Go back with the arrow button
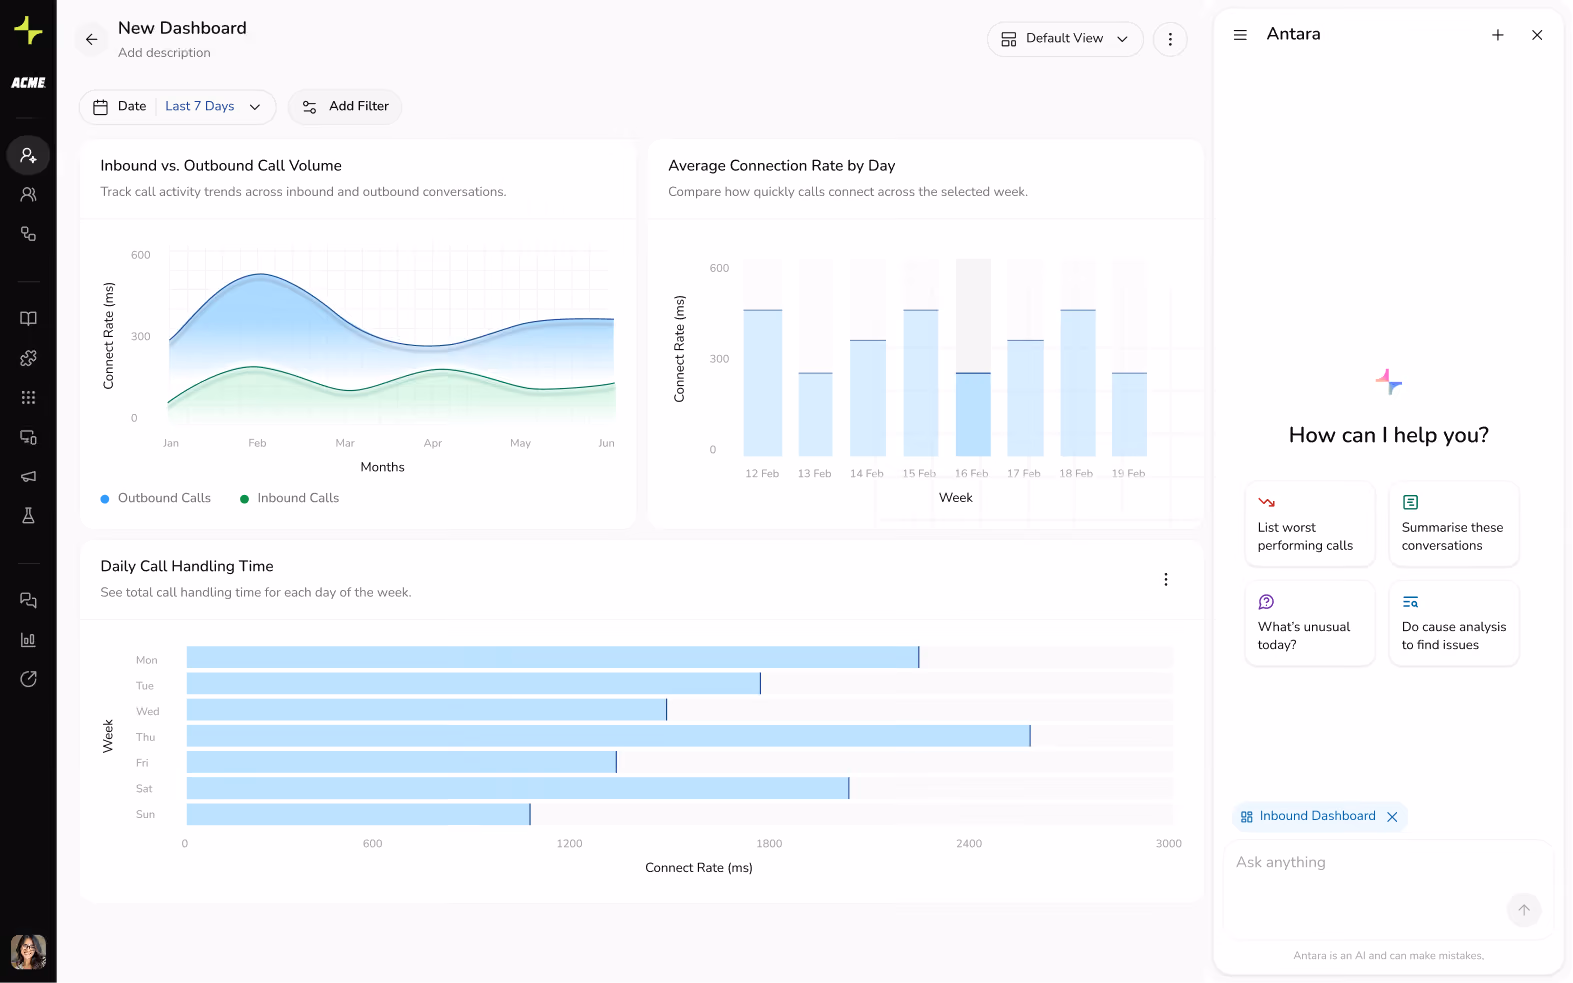 point(91,39)
